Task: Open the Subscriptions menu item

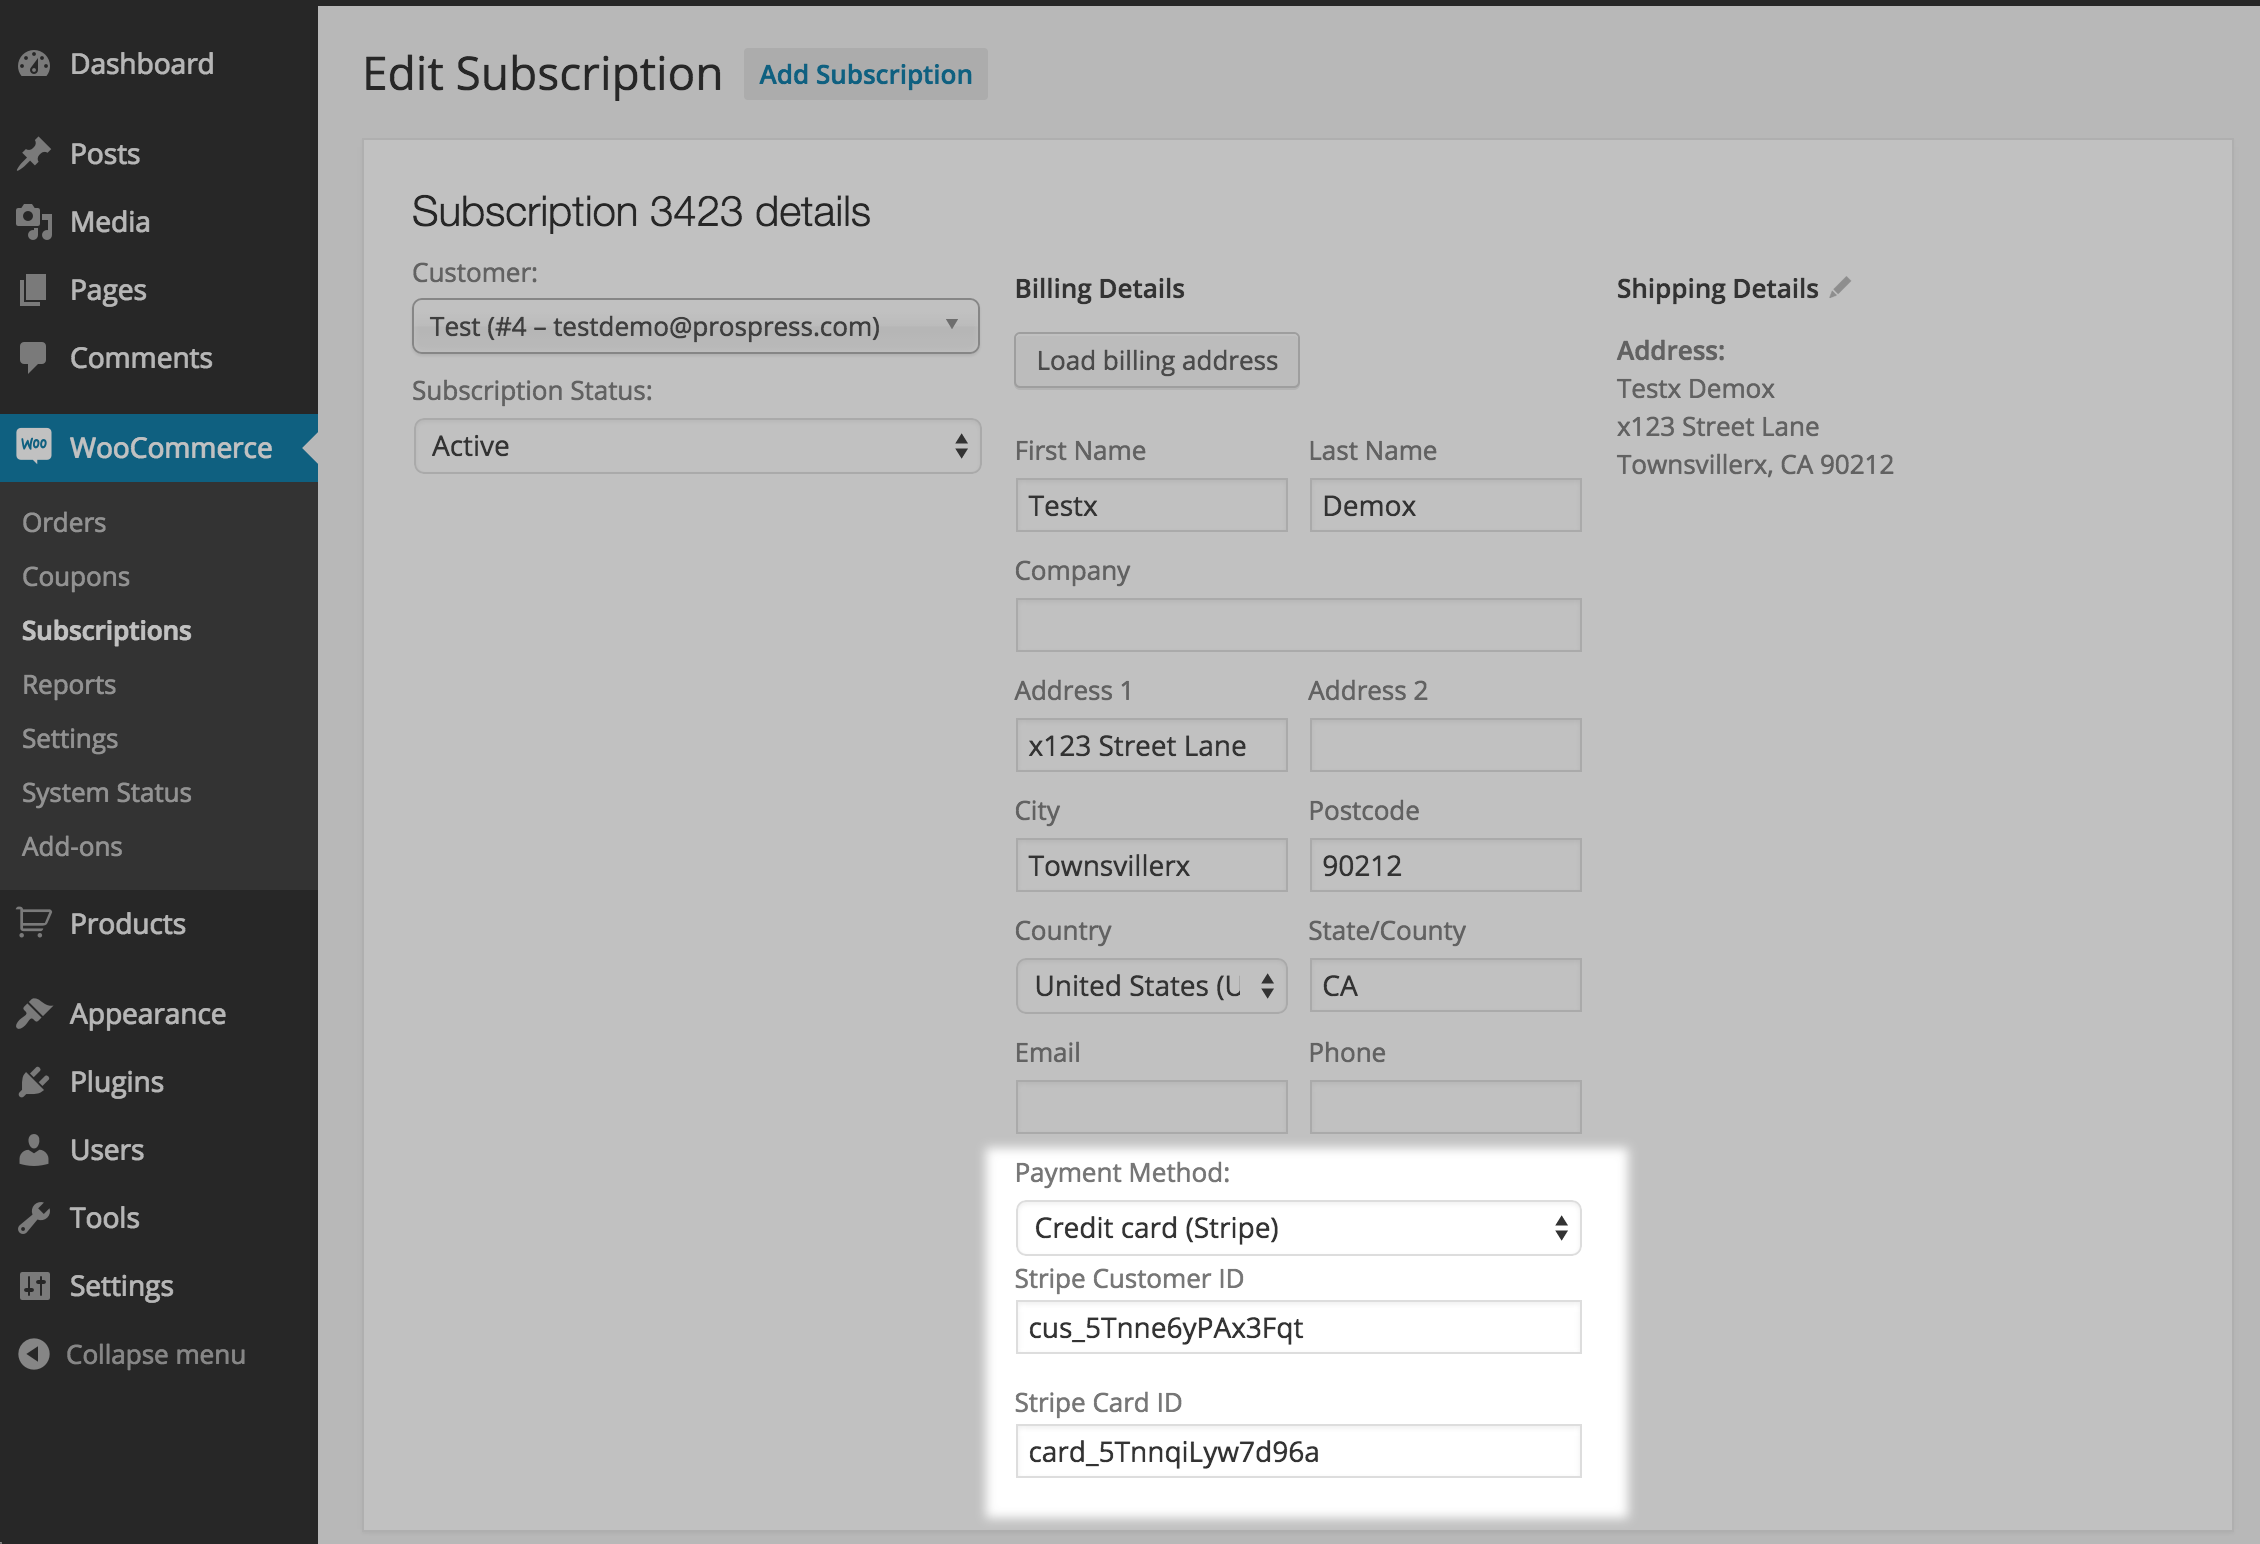Action: (106, 629)
